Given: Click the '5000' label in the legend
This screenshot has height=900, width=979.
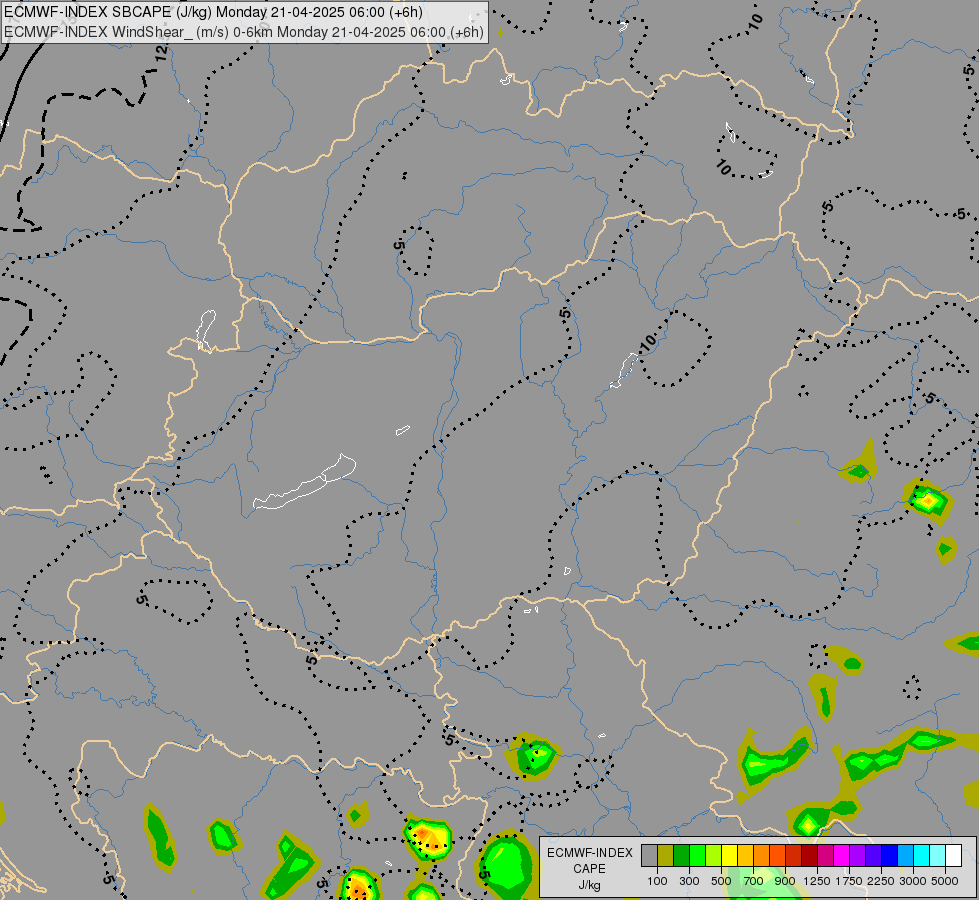Looking at the screenshot, I should click(945, 881).
